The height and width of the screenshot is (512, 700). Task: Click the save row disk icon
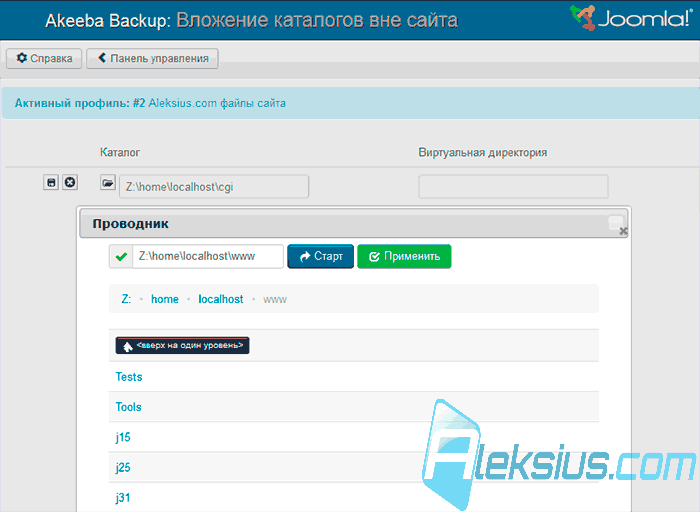click(51, 183)
